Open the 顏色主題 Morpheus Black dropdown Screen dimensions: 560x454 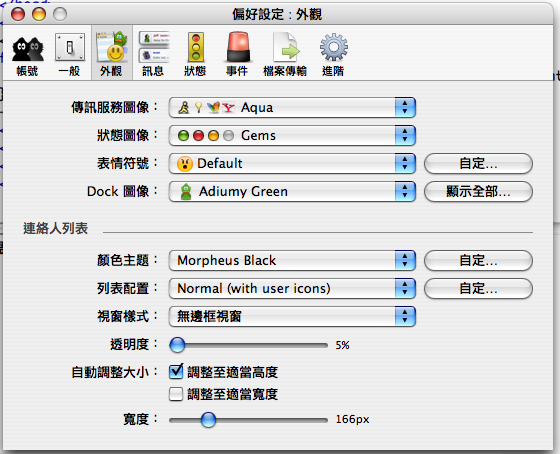click(x=292, y=260)
